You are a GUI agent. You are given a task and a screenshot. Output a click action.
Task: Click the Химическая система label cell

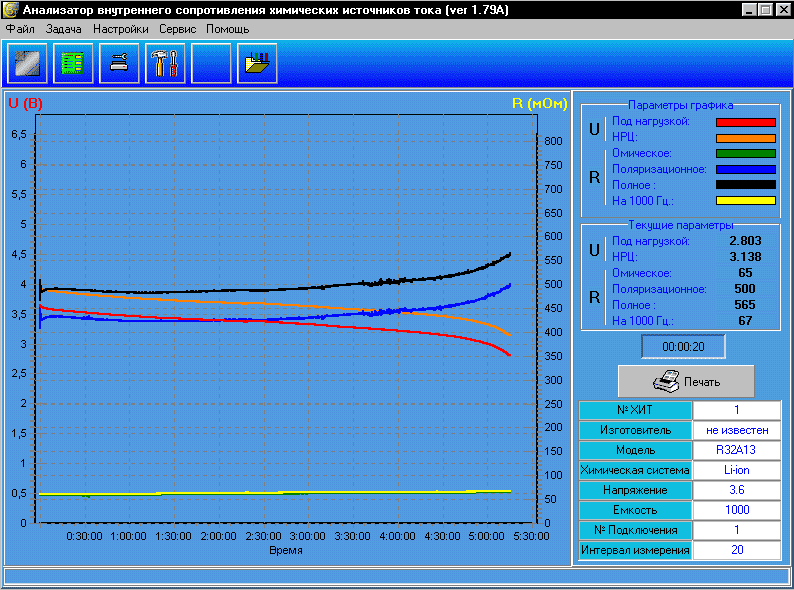[x=635, y=470]
